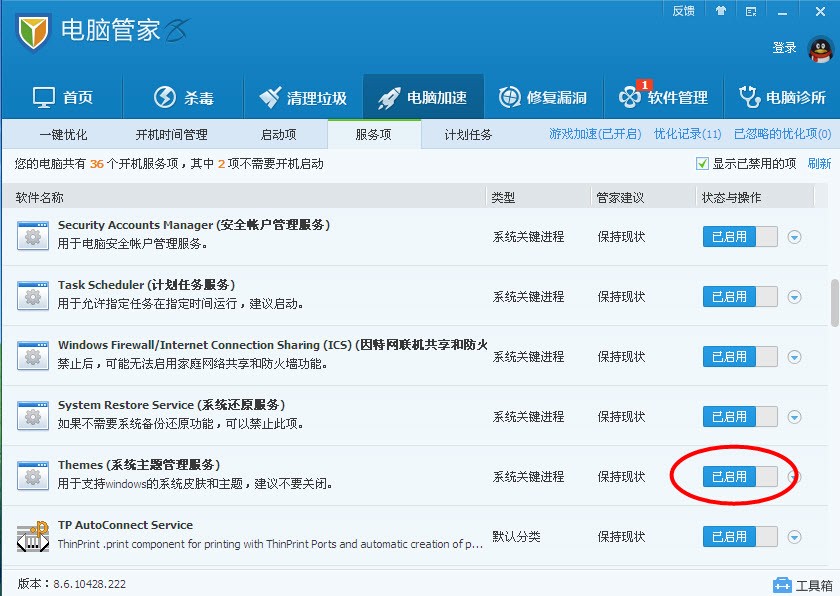Toggle 已启用 switch for System Restore Service
The height and width of the screenshot is (596, 840).
740,416
